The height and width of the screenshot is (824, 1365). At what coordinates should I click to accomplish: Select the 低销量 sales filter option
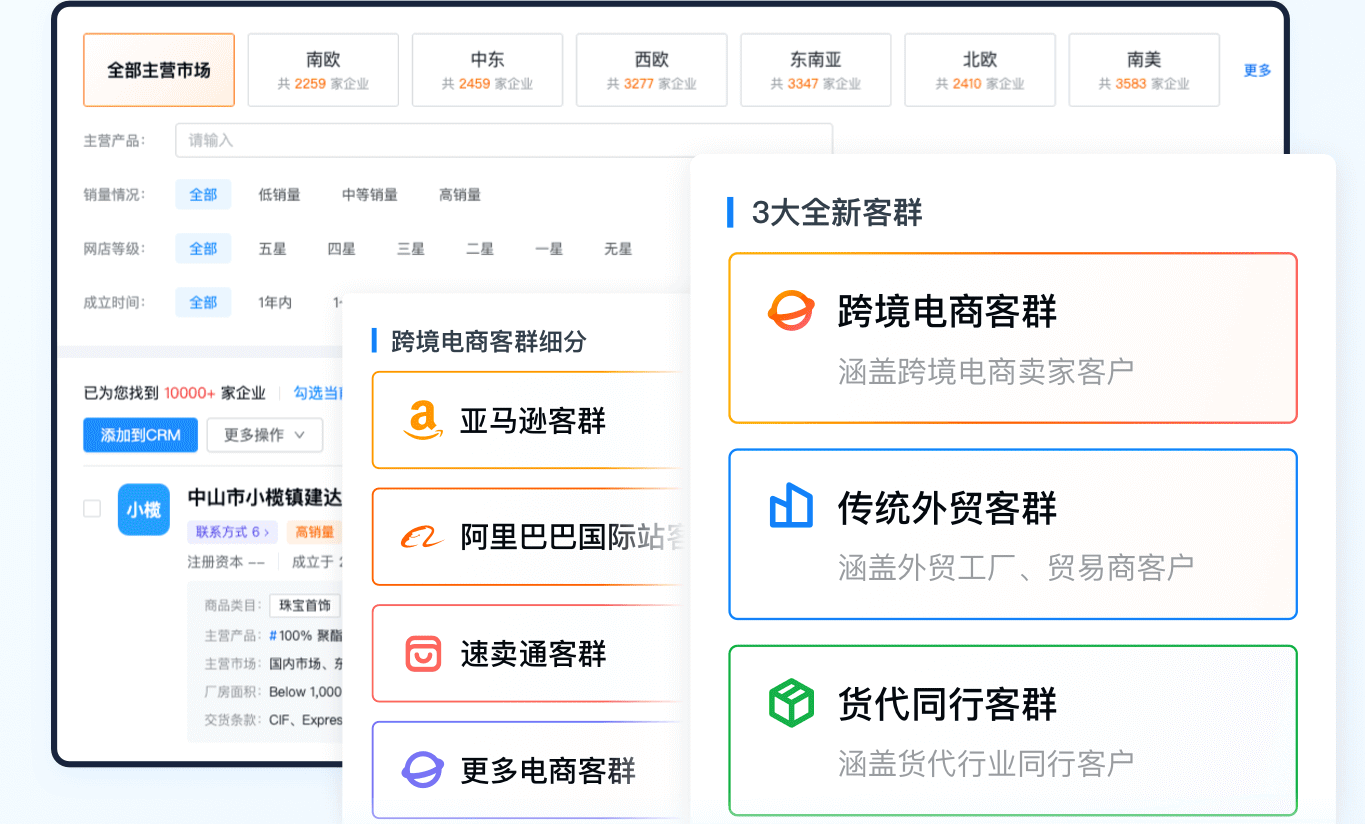click(x=279, y=195)
